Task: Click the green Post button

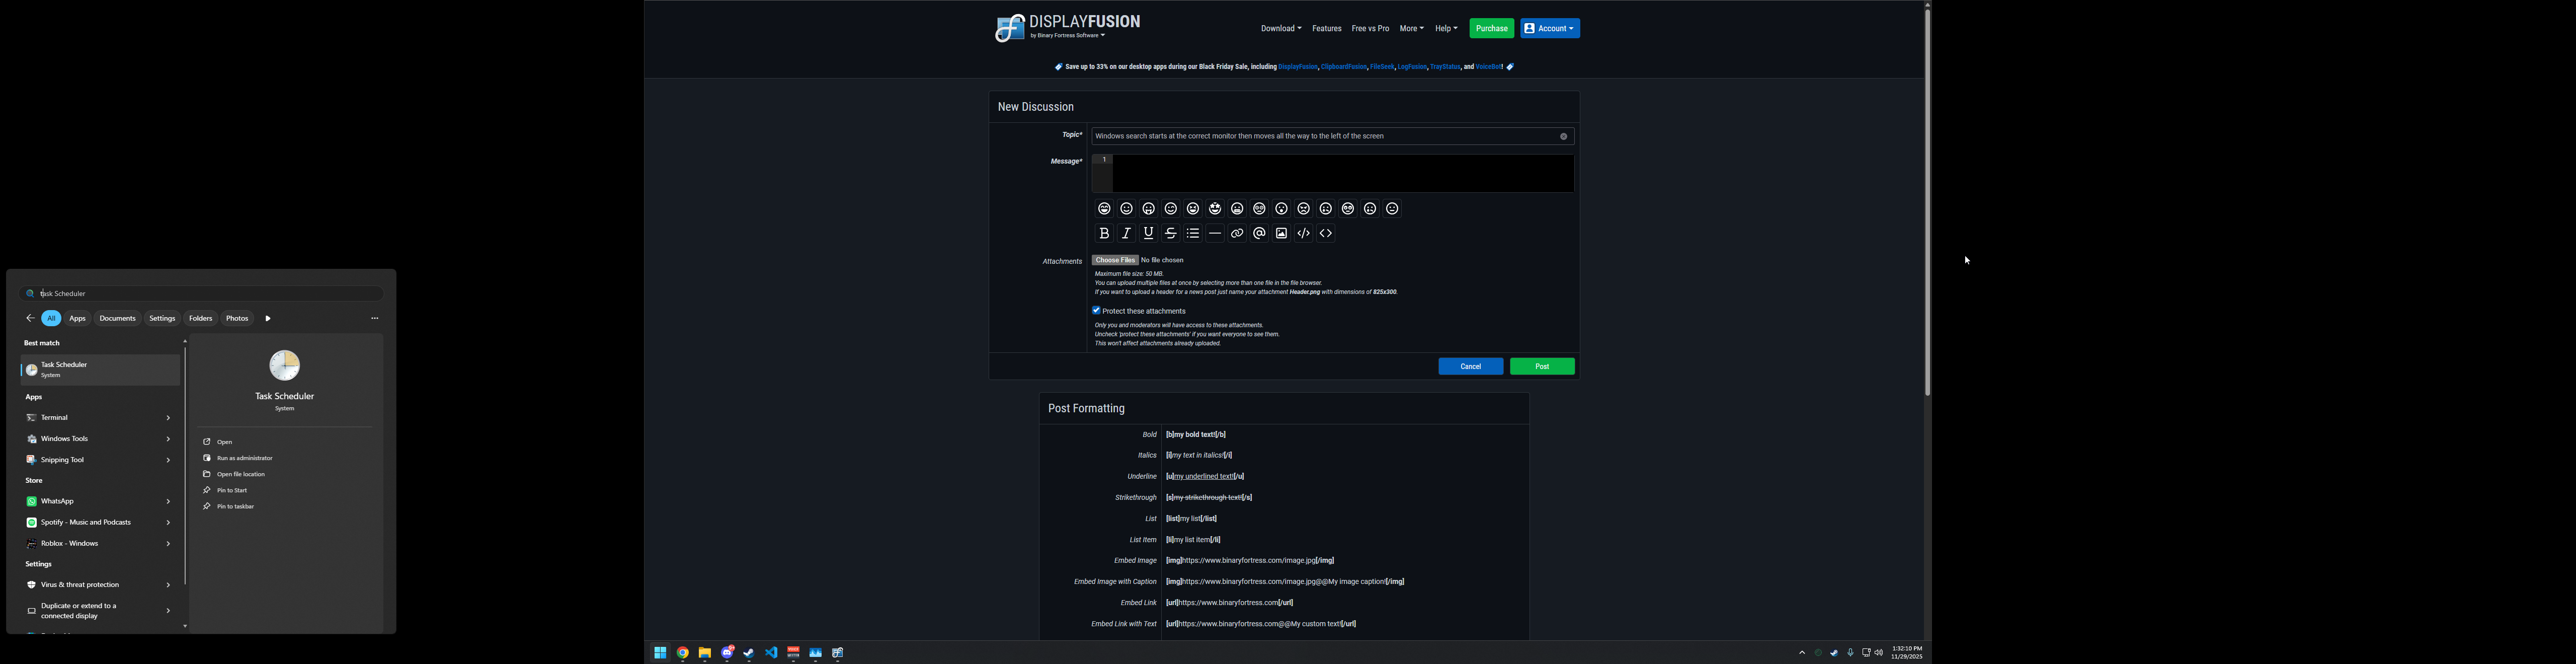Action: click(x=1541, y=366)
